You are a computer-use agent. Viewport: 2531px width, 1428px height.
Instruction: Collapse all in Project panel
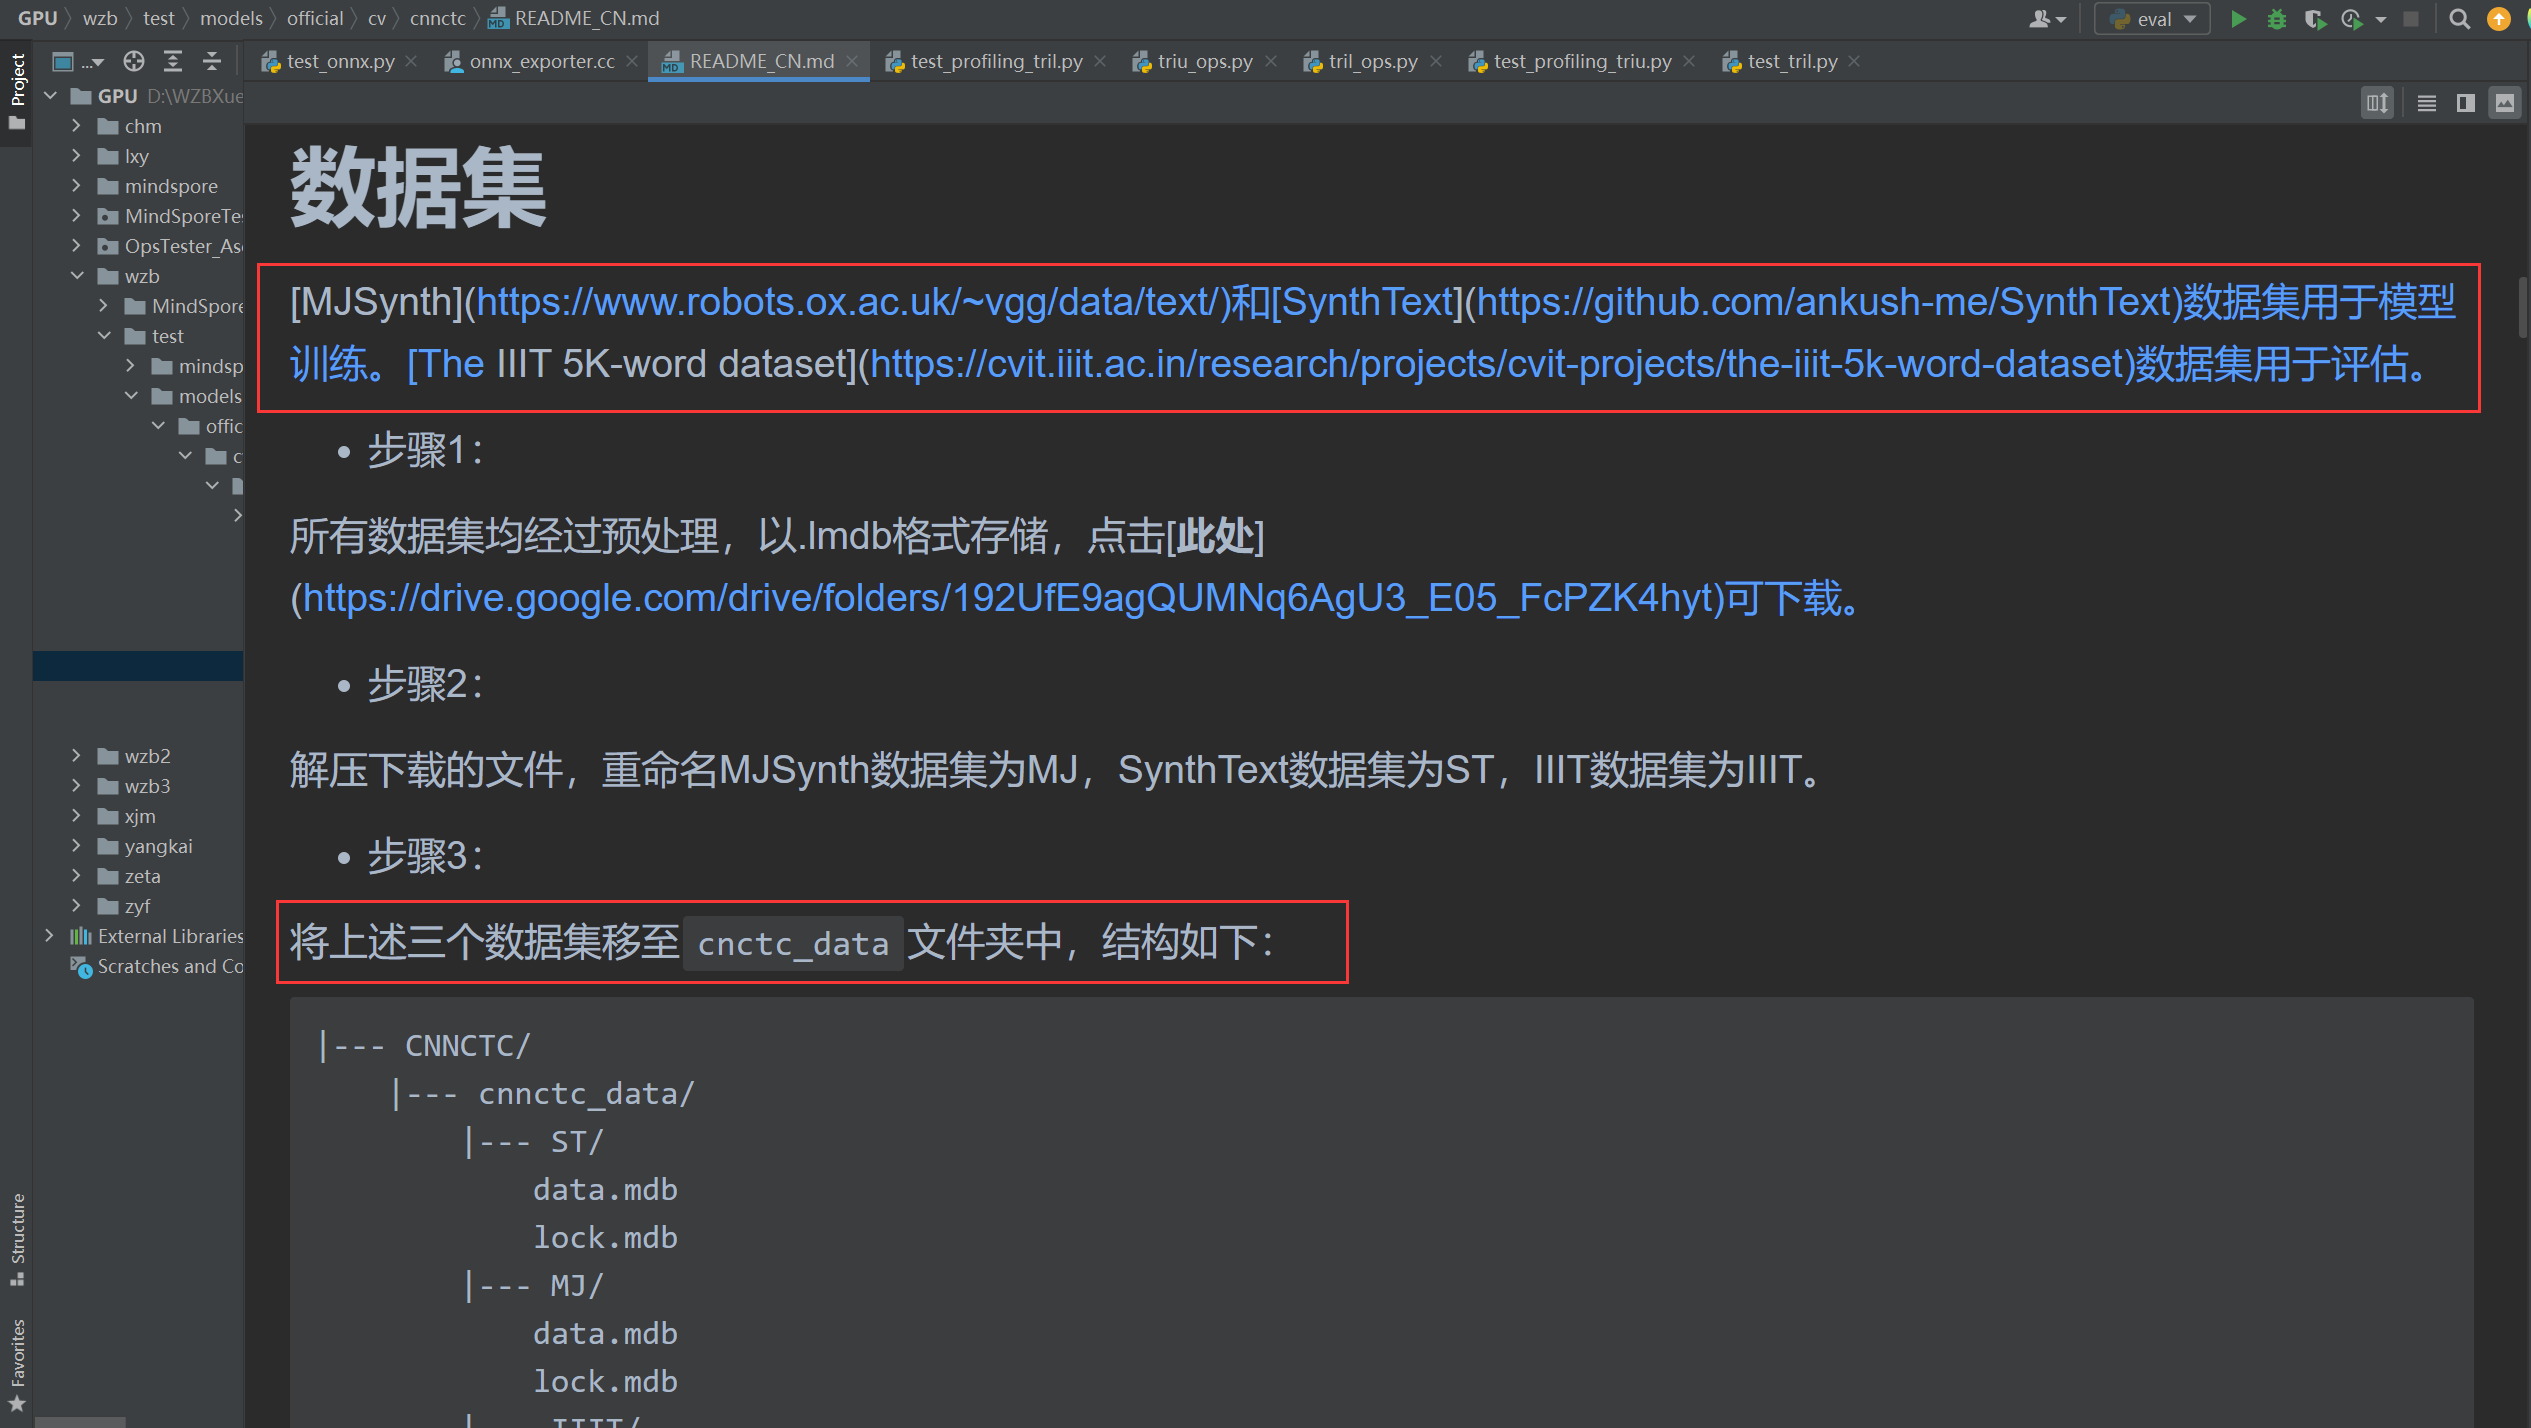[212, 62]
